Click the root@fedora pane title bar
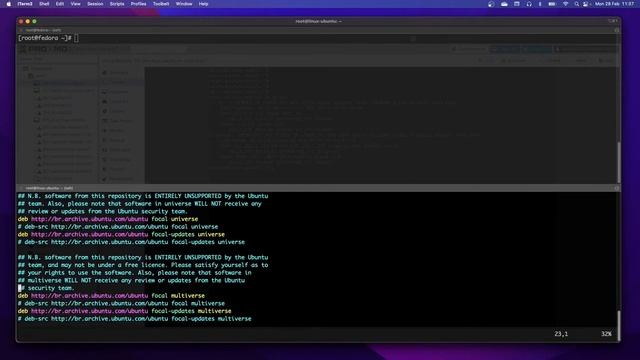The image size is (640, 360). (x=318, y=30)
